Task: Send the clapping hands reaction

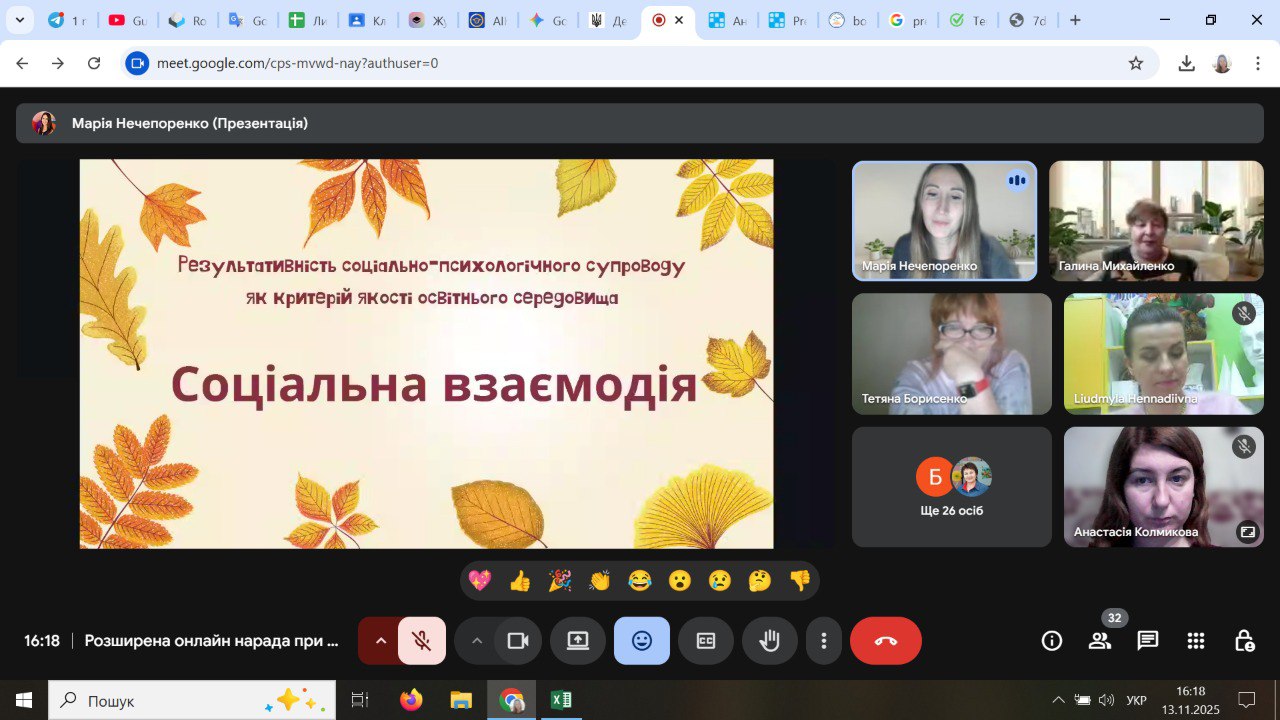Action: click(600, 581)
